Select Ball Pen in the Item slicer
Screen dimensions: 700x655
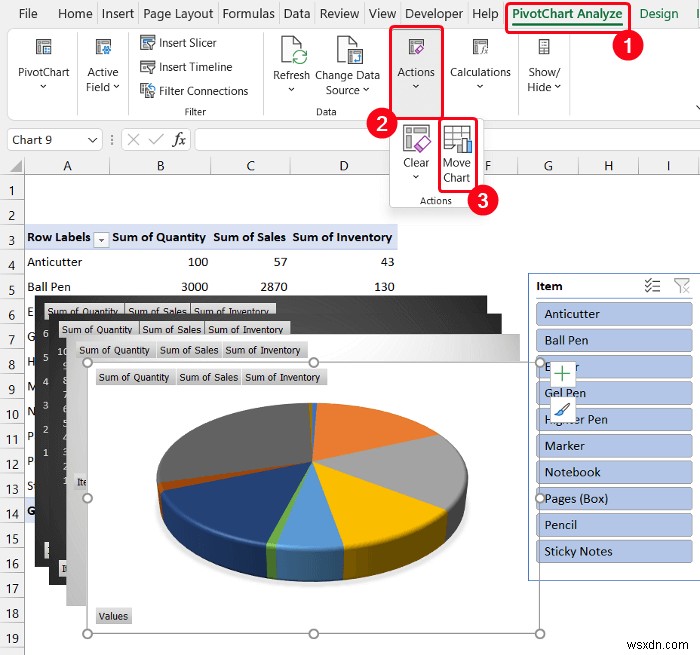tap(614, 340)
